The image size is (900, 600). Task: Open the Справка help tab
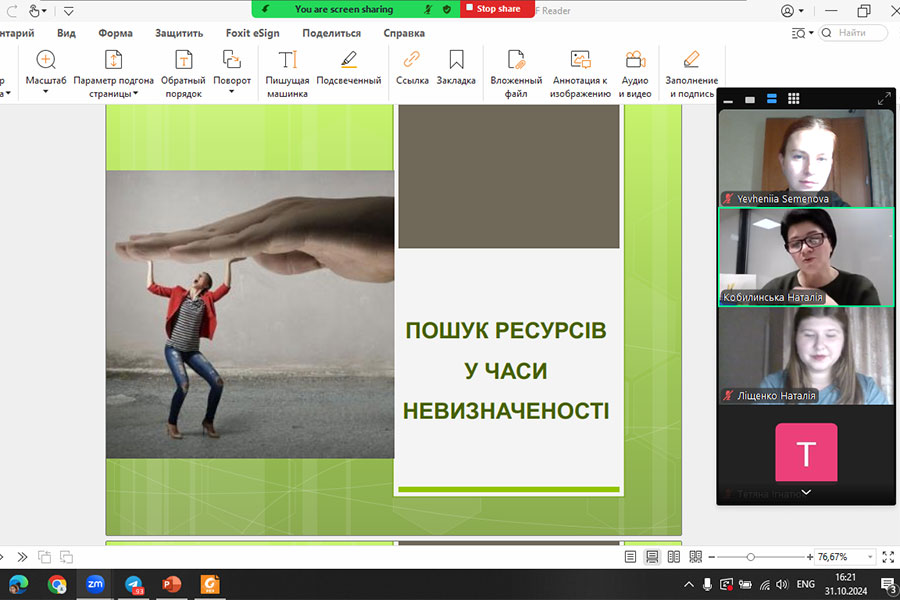point(404,33)
